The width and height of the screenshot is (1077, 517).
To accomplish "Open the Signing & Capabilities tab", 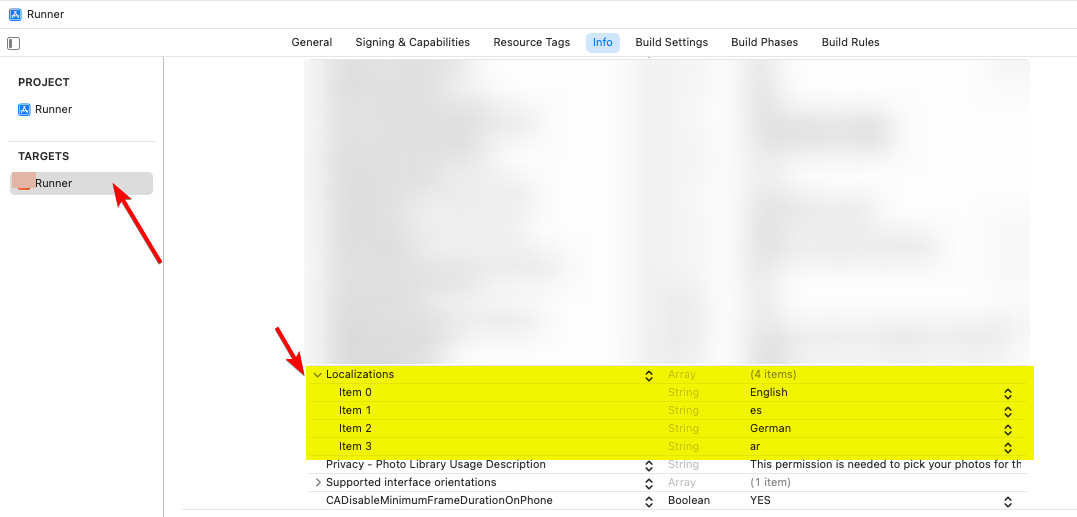I will [x=413, y=43].
